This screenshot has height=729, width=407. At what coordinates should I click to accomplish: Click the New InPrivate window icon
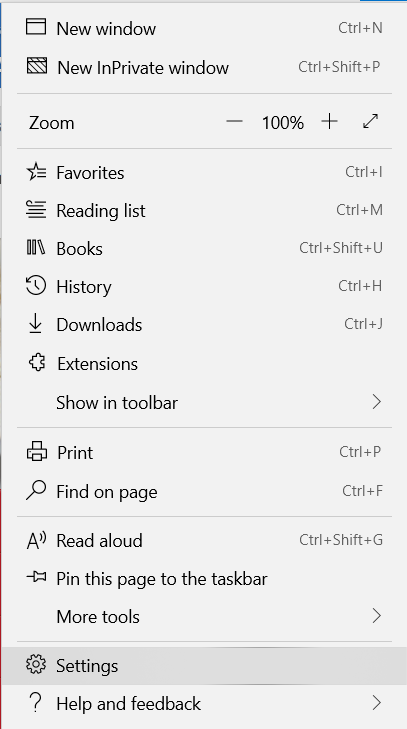(36, 66)
